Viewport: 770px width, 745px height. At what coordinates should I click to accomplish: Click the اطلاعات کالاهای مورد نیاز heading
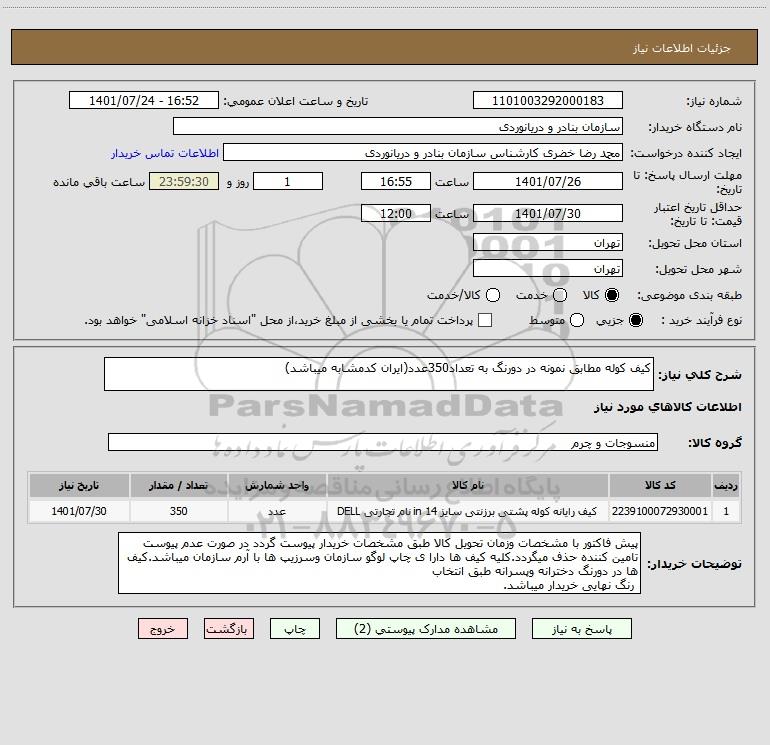[668, 407]
